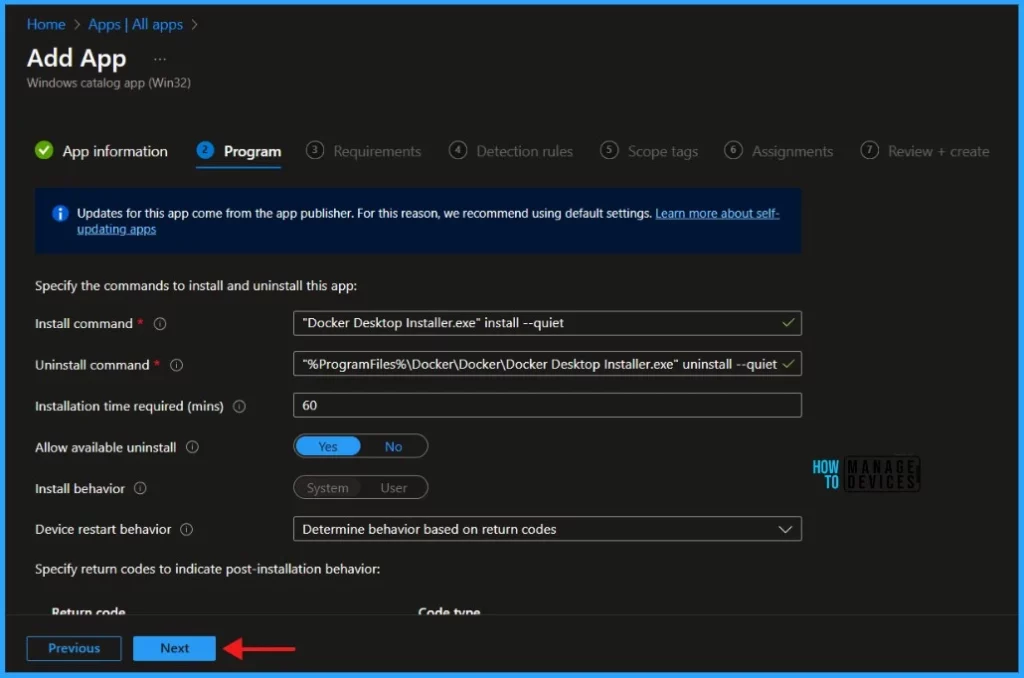1024x678 pixels.
Task: Click the 'Installation time required (mins)' label
Action: [129, 406]
